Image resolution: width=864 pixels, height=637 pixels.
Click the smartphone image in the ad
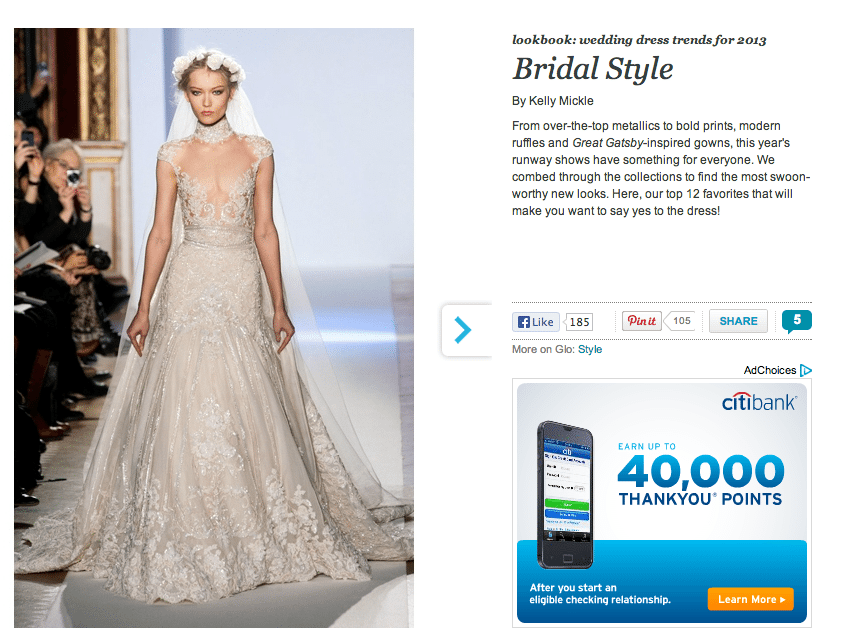click(x=565, y=495)
